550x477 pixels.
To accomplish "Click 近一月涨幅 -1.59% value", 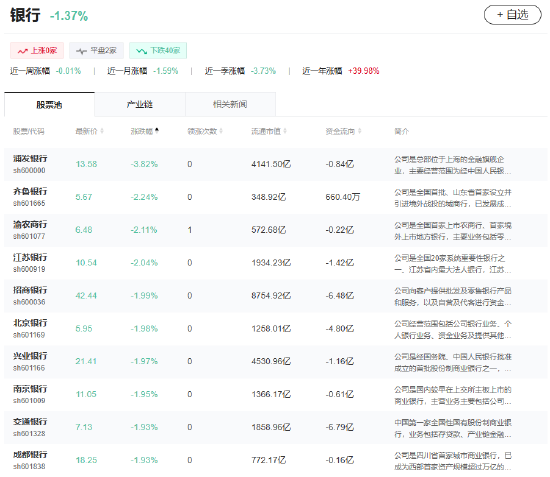I will click(166, 71).
